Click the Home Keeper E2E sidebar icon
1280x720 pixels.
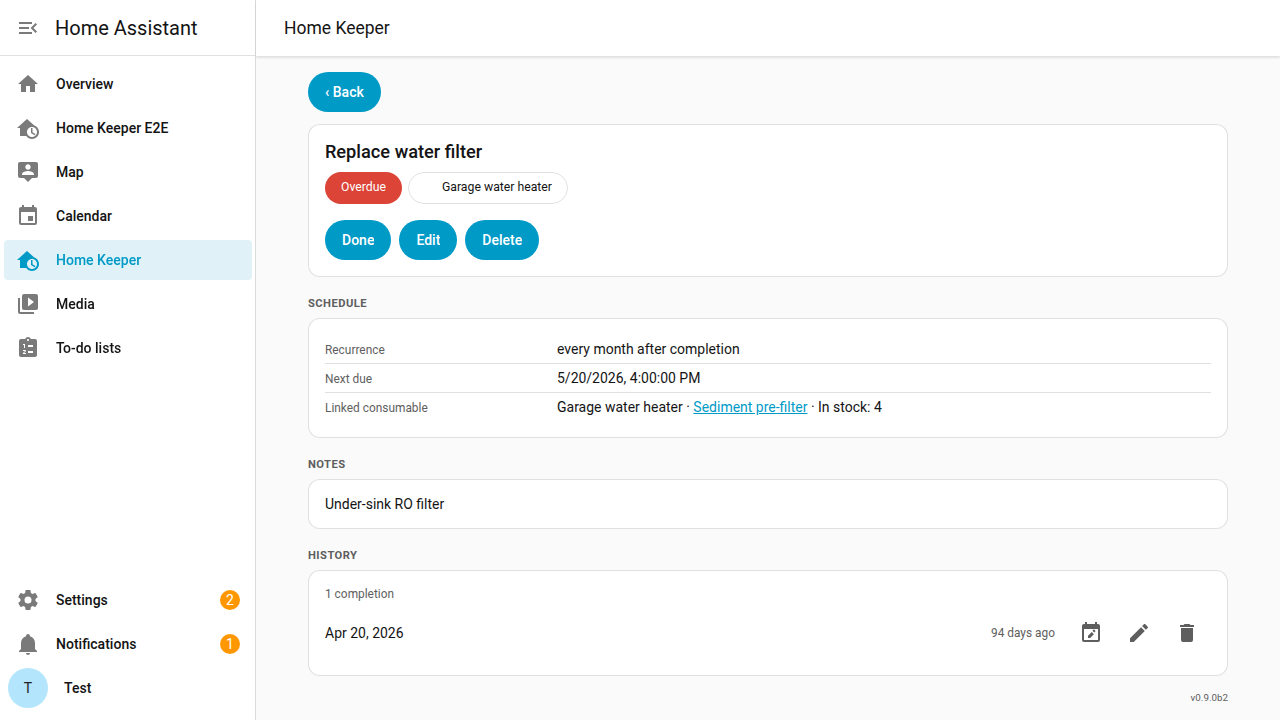28,128
